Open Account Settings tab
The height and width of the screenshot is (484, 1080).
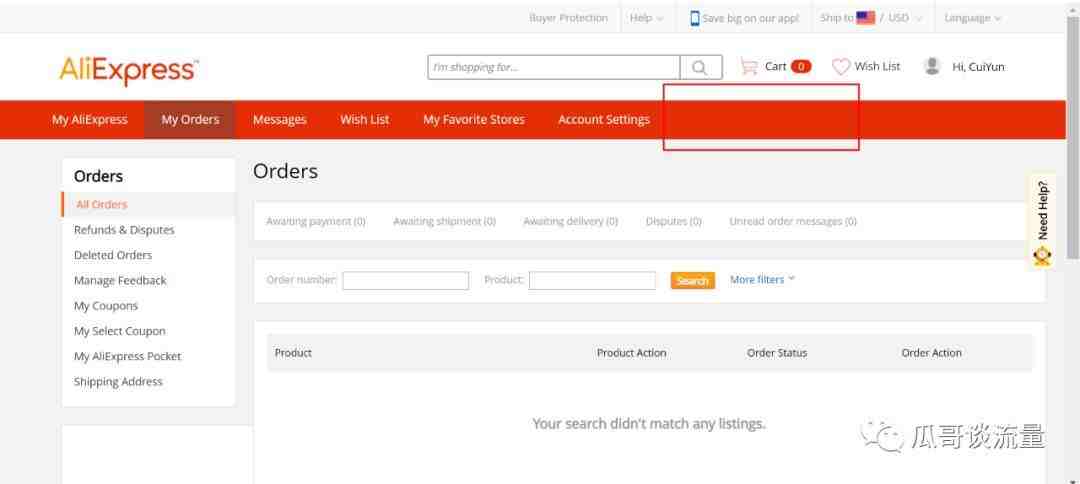pyautogui.click(x=604, y=120)
